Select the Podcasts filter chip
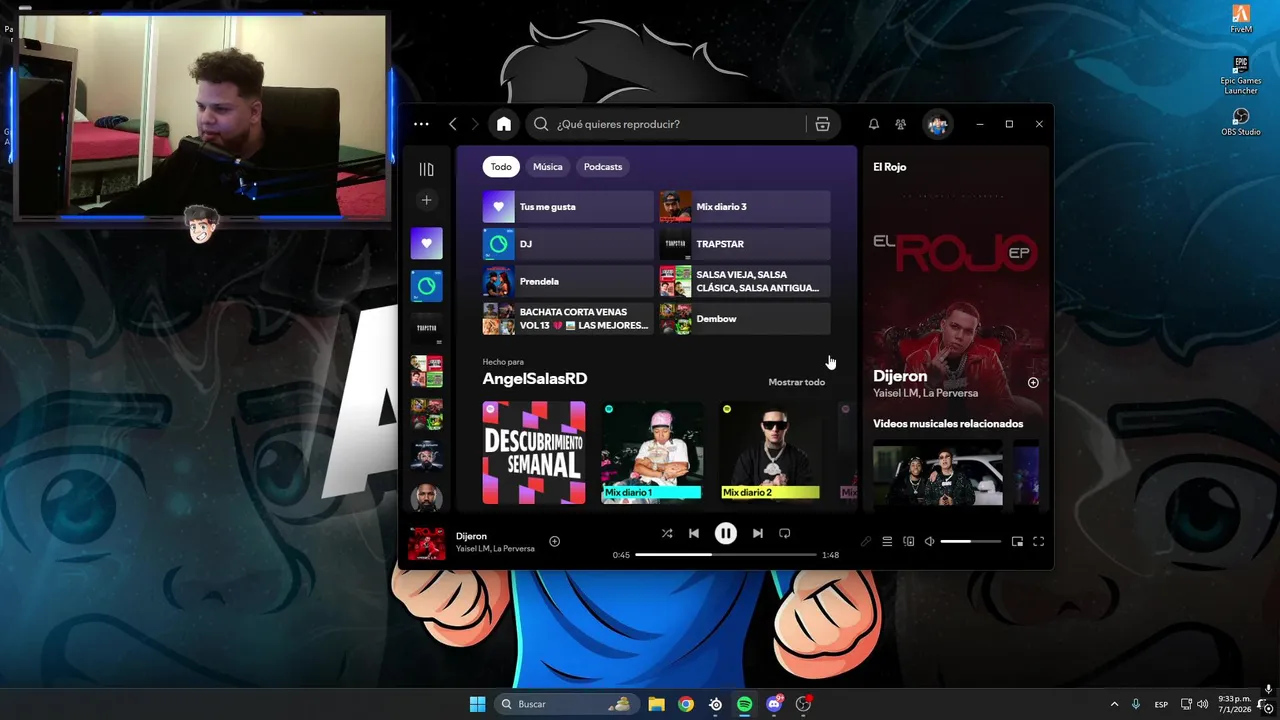The image size is (1280, 720). [x=603, y=167]
